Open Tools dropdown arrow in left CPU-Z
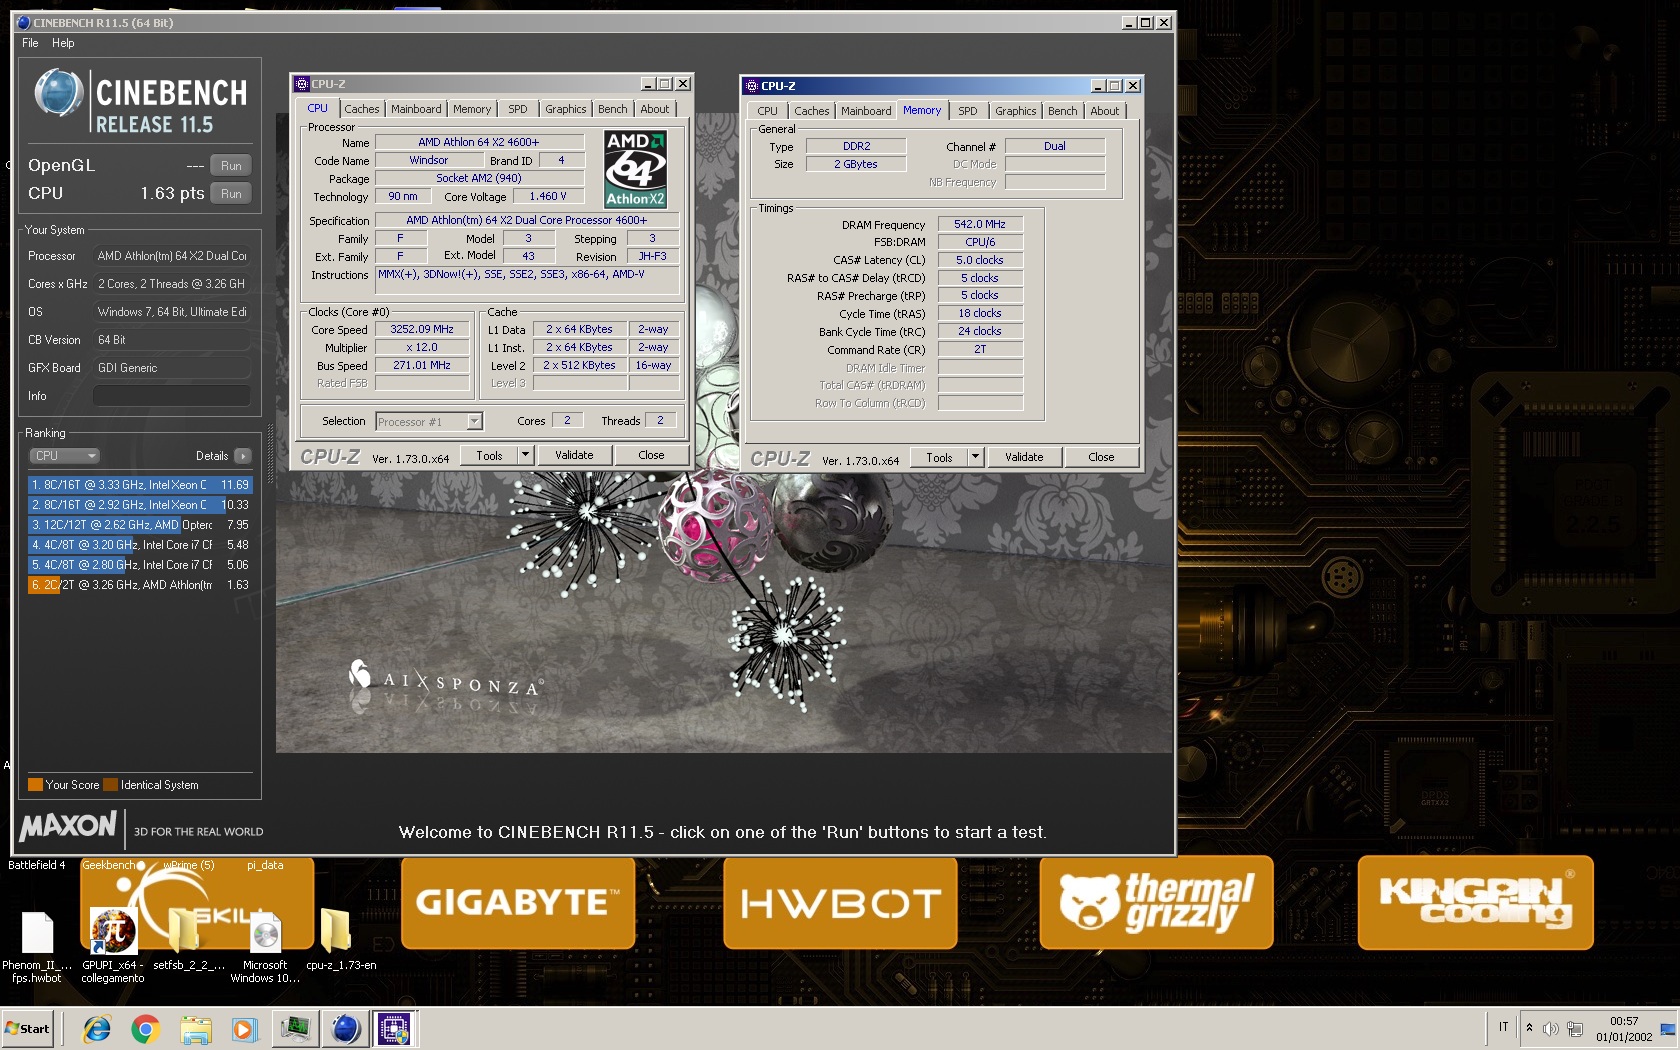This screenshot has width=1680, height=1050. [x=525, y=455]
